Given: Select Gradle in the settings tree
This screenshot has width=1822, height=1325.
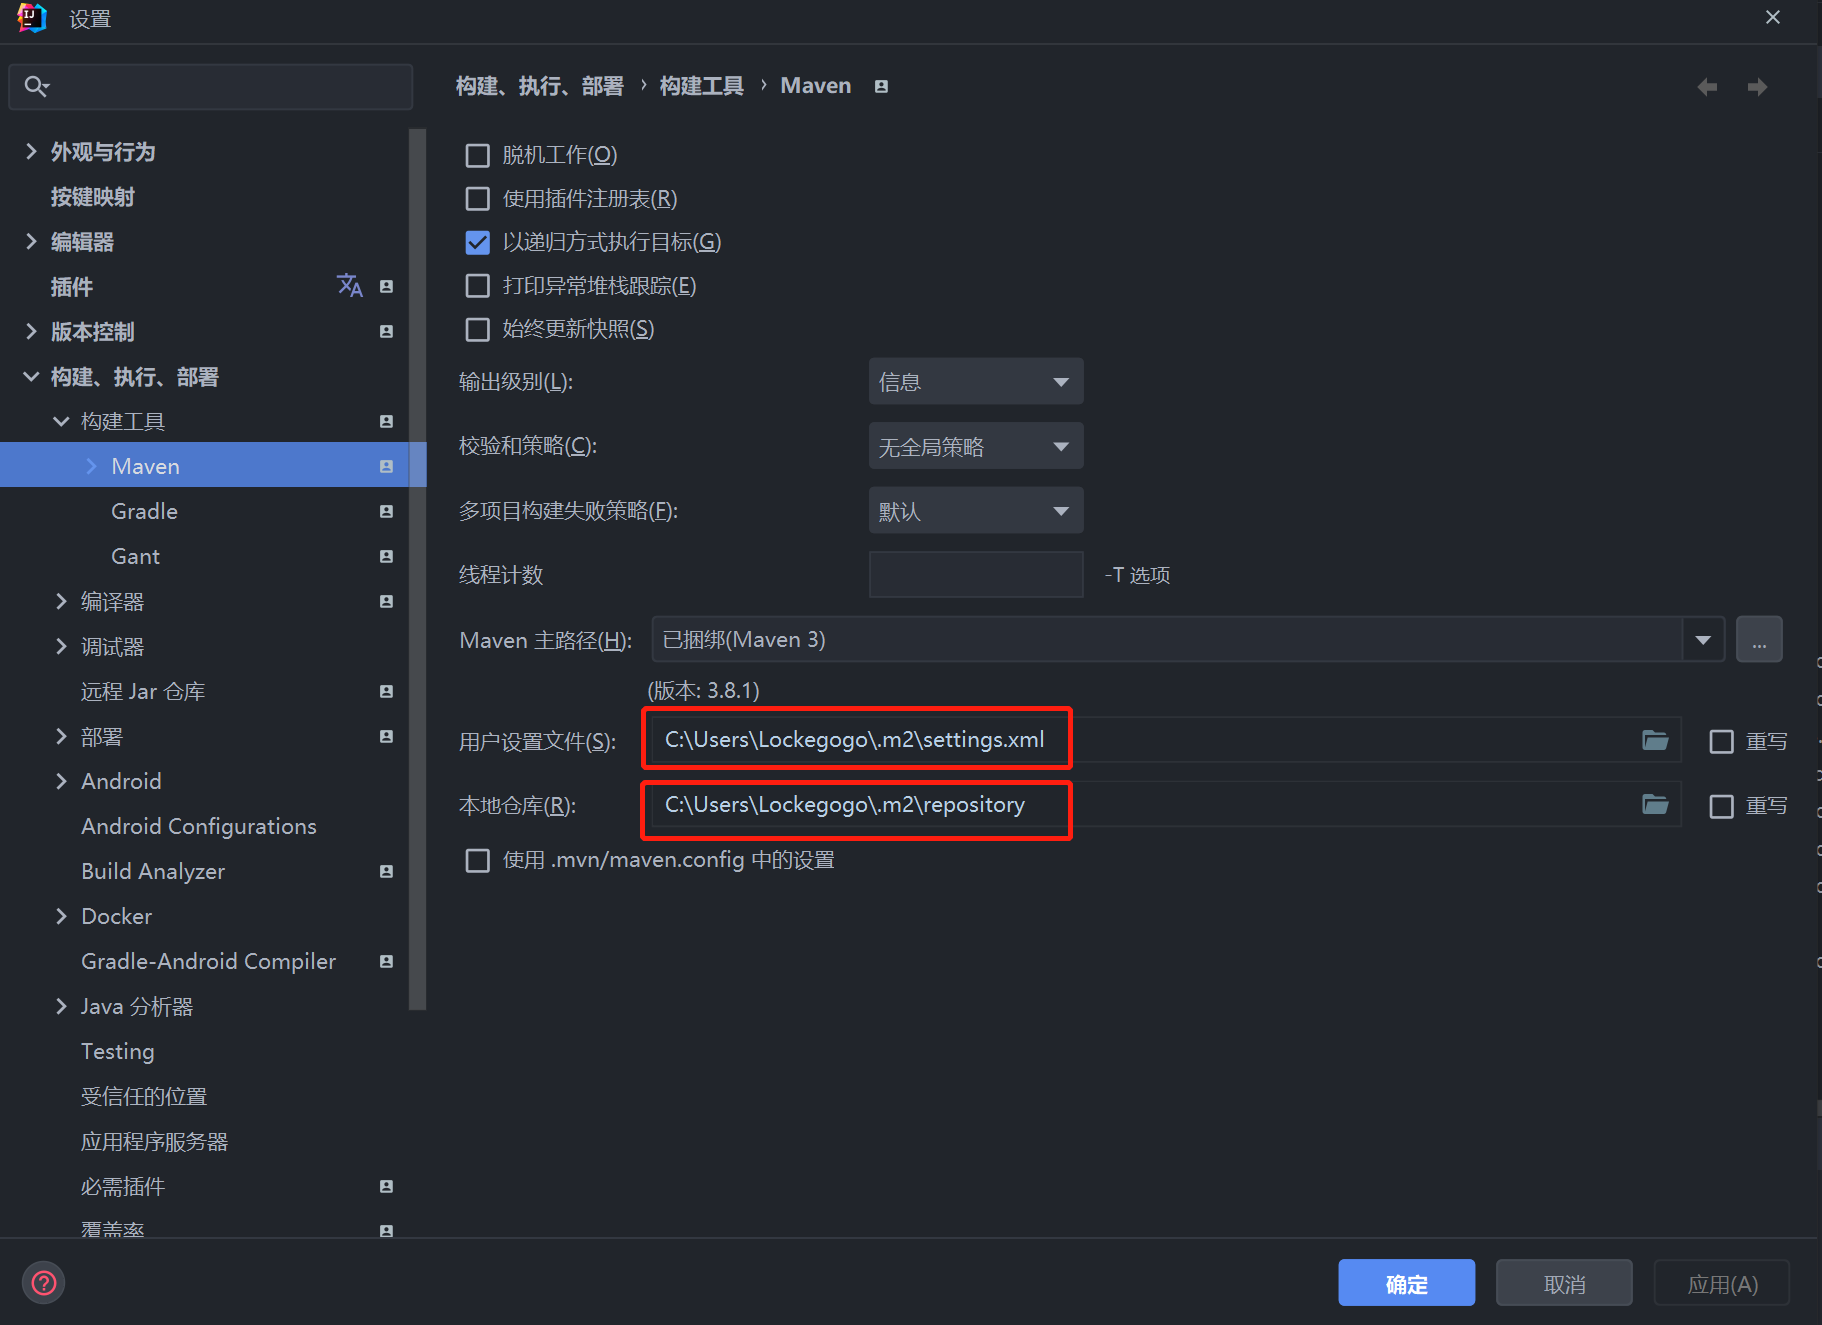Looking at the screenshot, I should [x=145, y=511].
